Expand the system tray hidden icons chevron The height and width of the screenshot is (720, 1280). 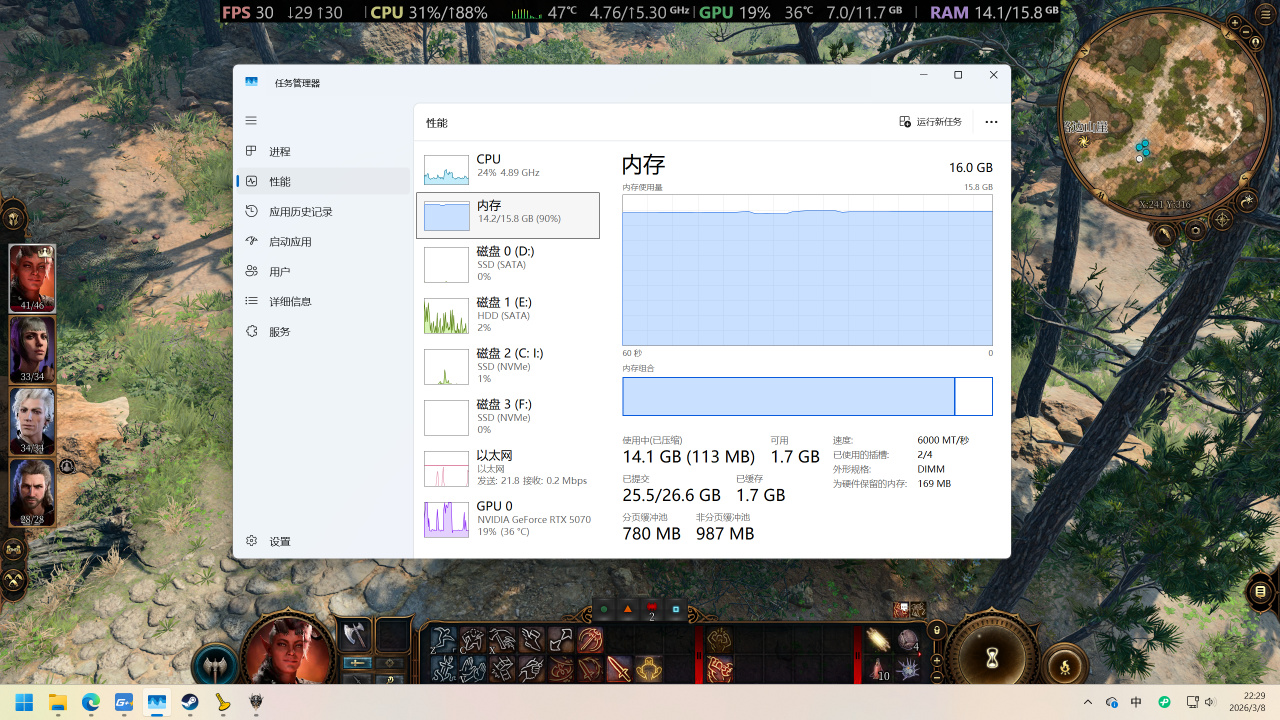[x=1088, y=703]
